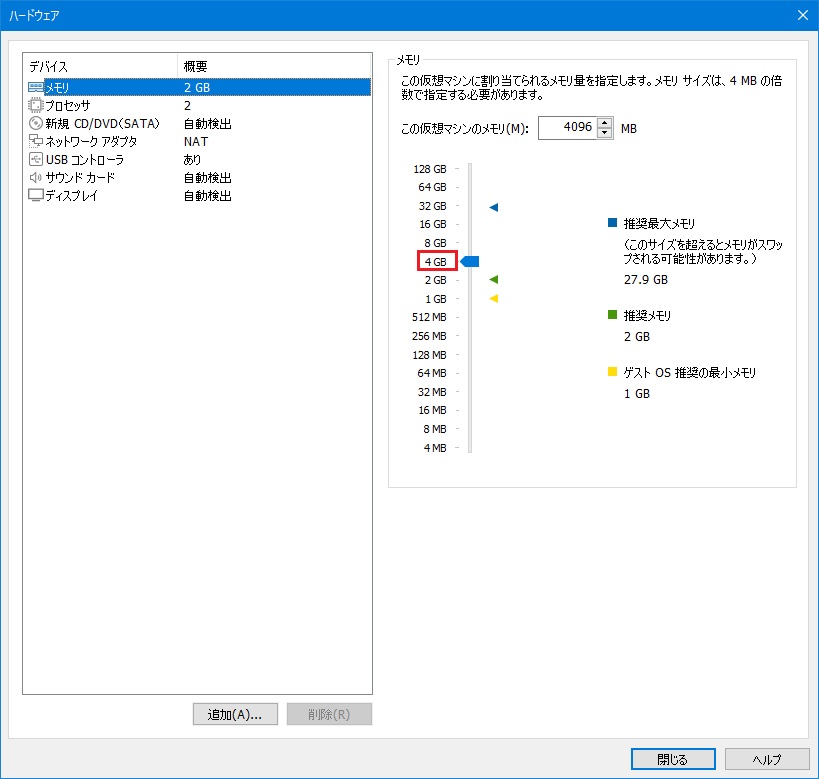Click the サウンド カード speaker icon
The height and width of the screenshot is (779, 819).
pos(36,177)
